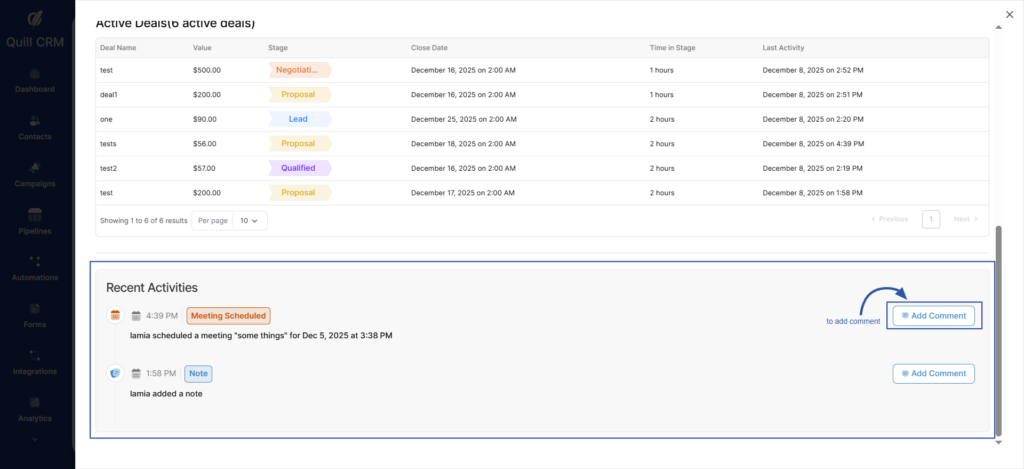Click the Next pagination button
The height and width of the screenshot is (469, 1024).
coord(965,219)
